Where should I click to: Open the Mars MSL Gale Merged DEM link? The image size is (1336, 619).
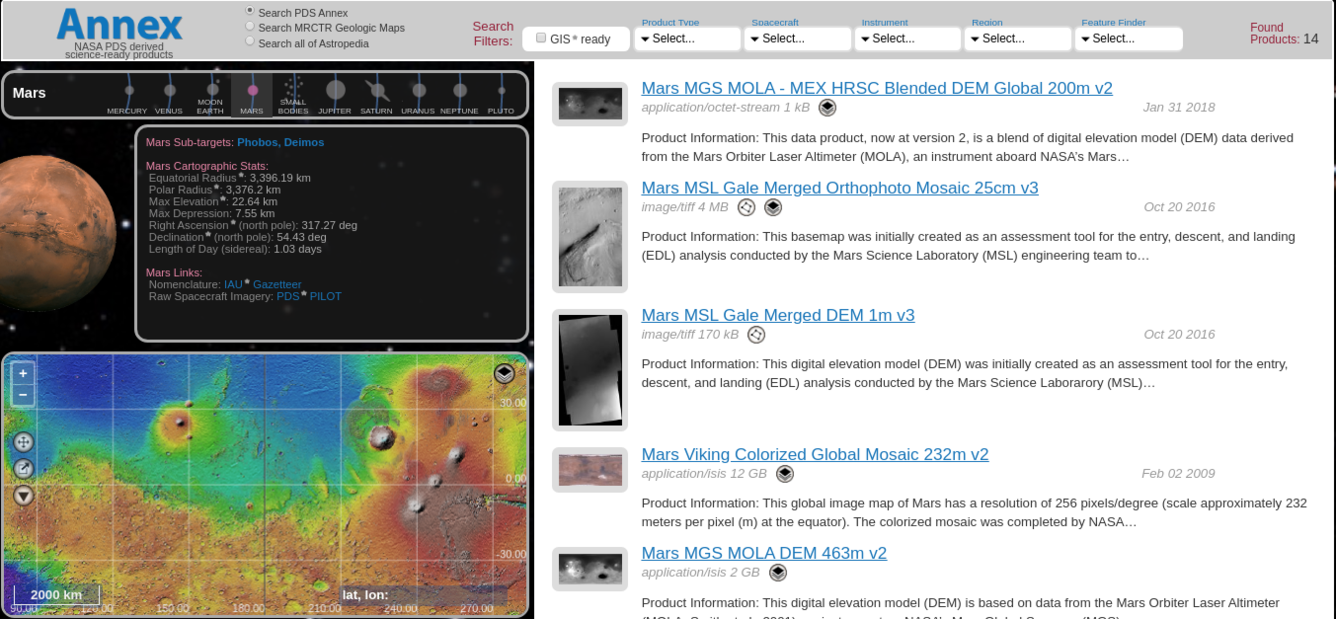[x=778, y=314]
